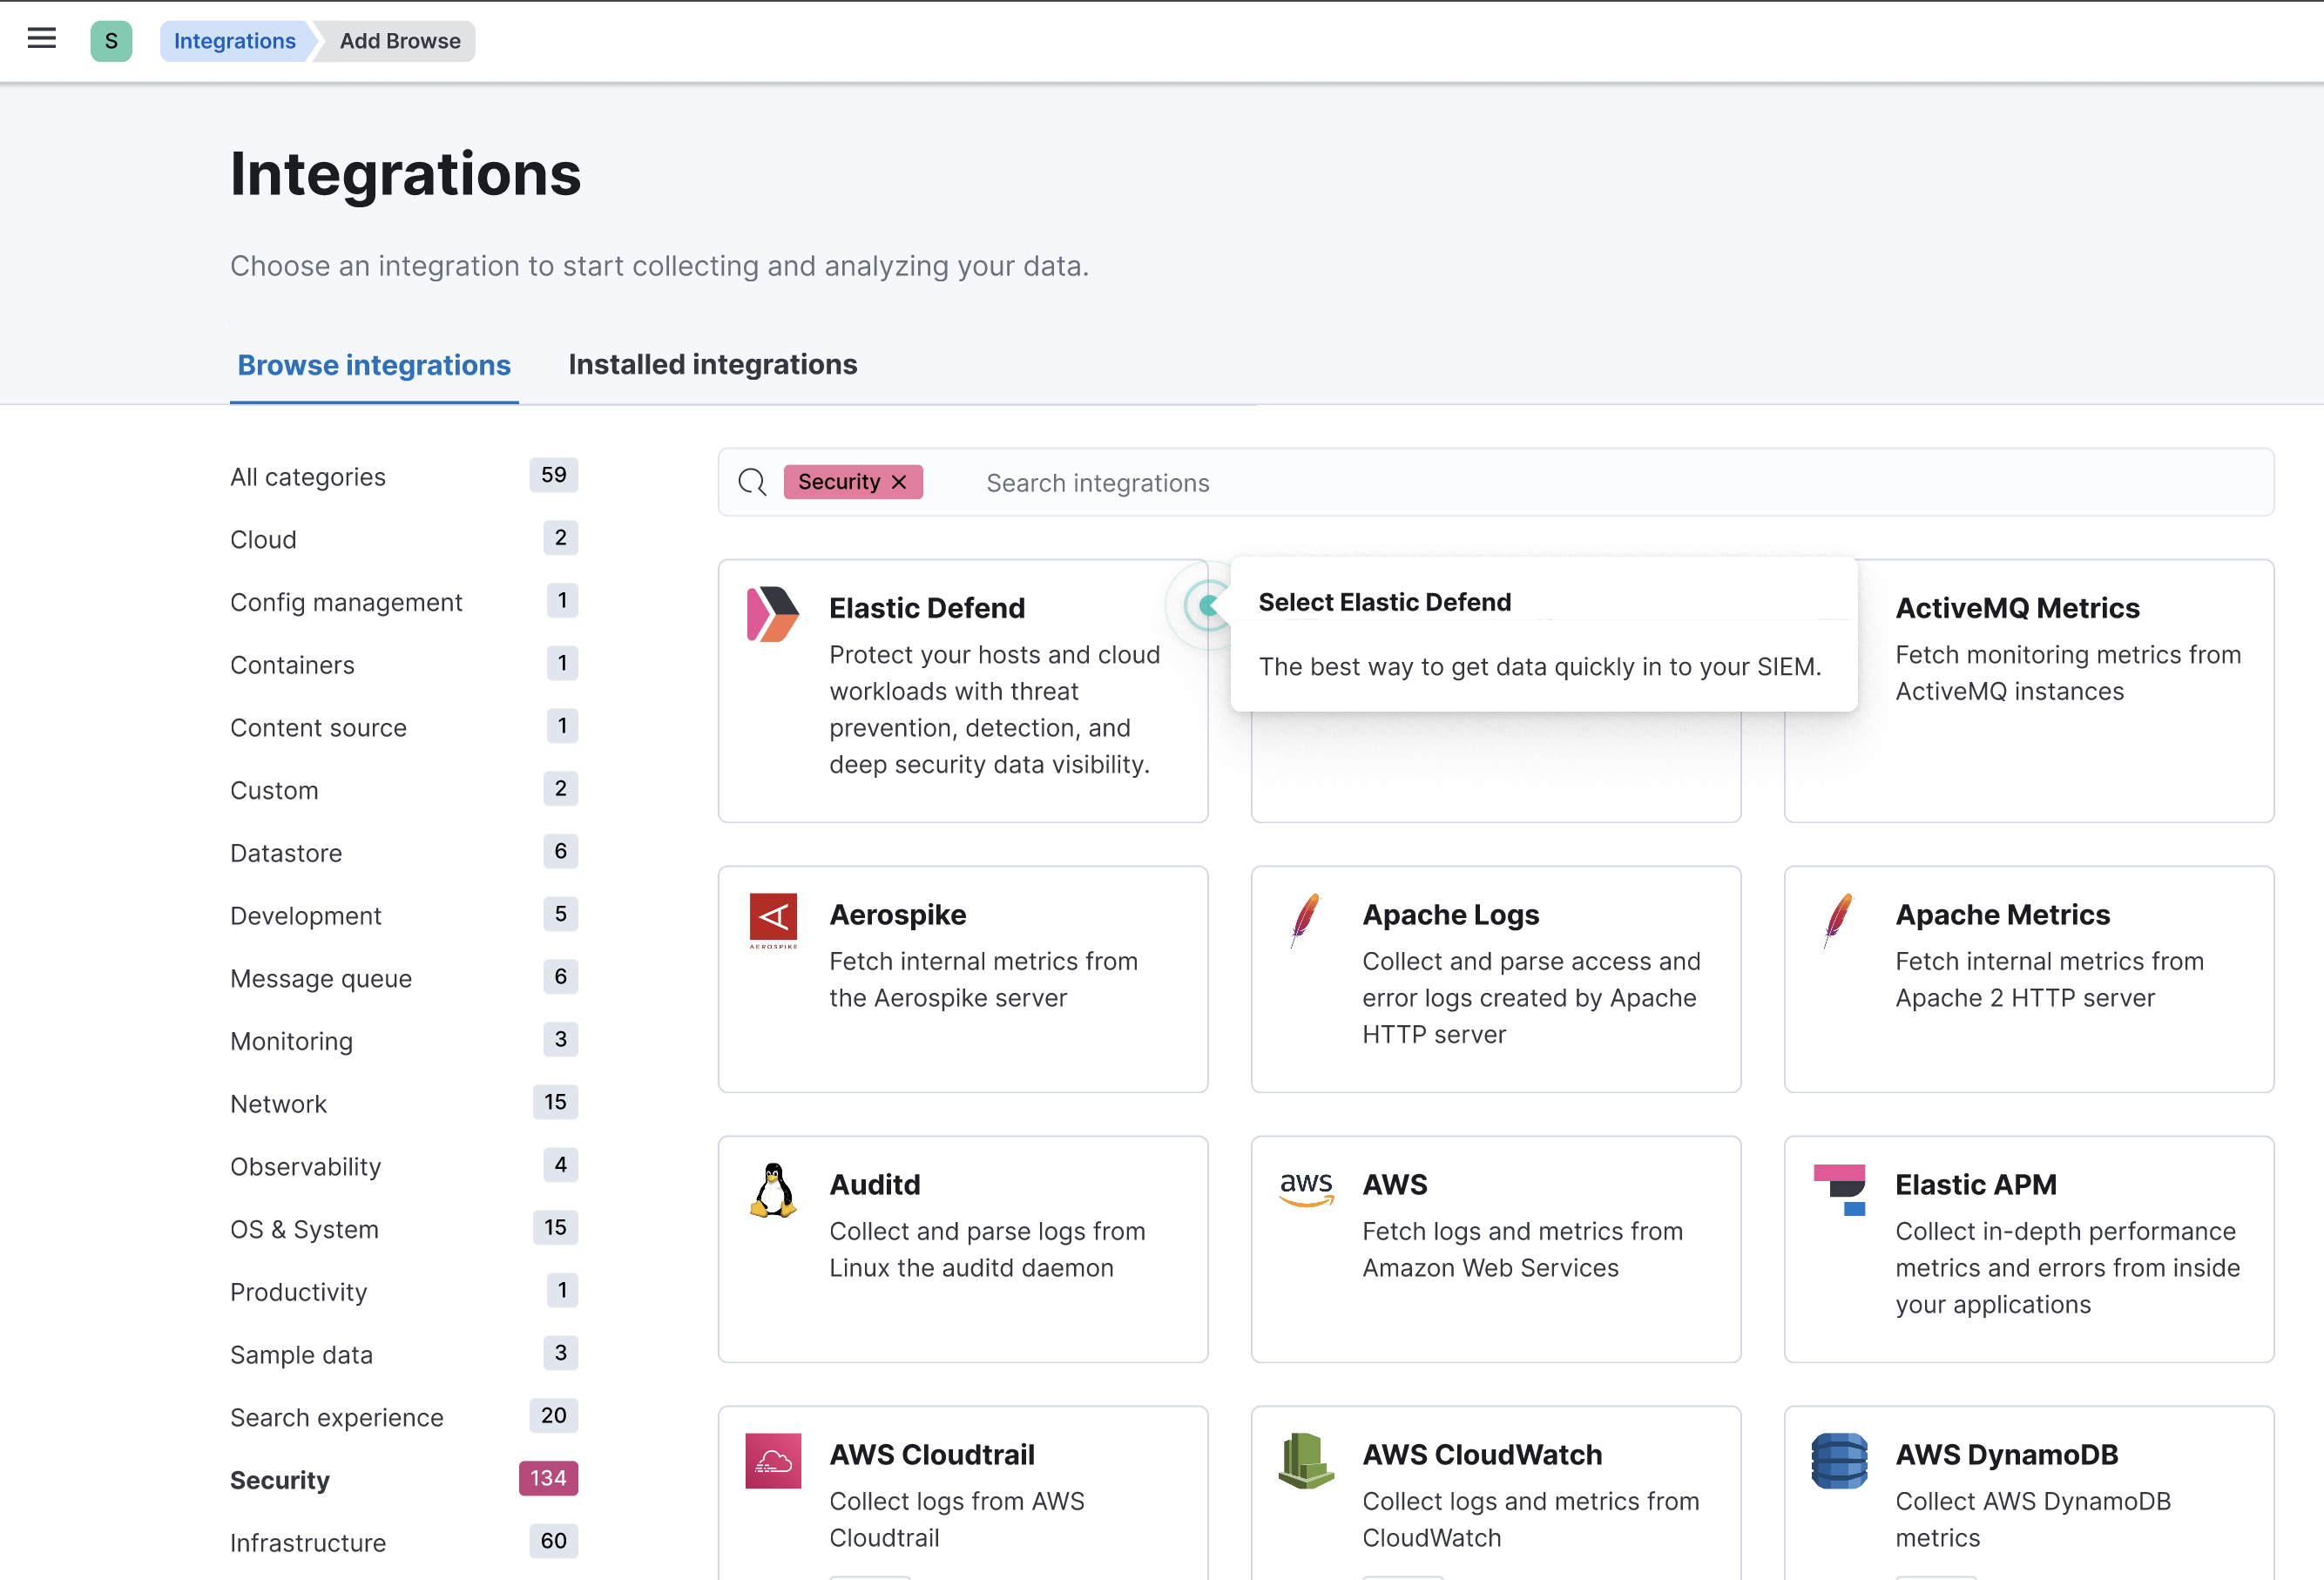The width and height of the screenshot is (2324, 1580).
Task: Switch to the Installed integrations tab
Action: 712,364
